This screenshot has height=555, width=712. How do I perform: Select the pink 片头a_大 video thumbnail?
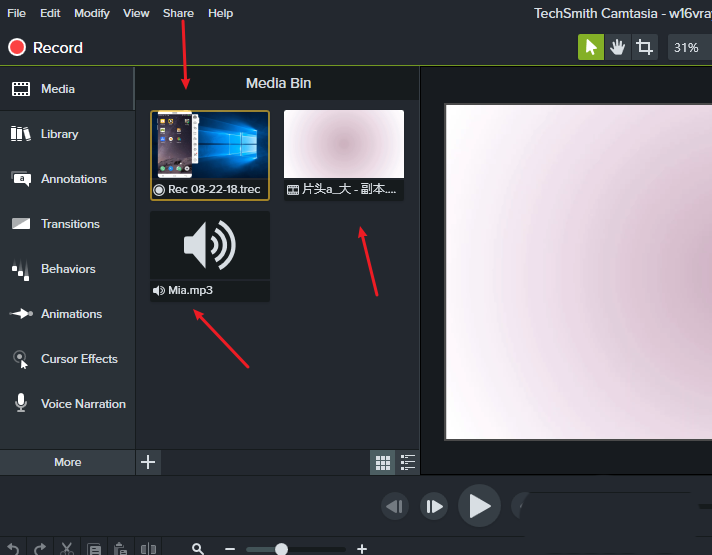344,144
